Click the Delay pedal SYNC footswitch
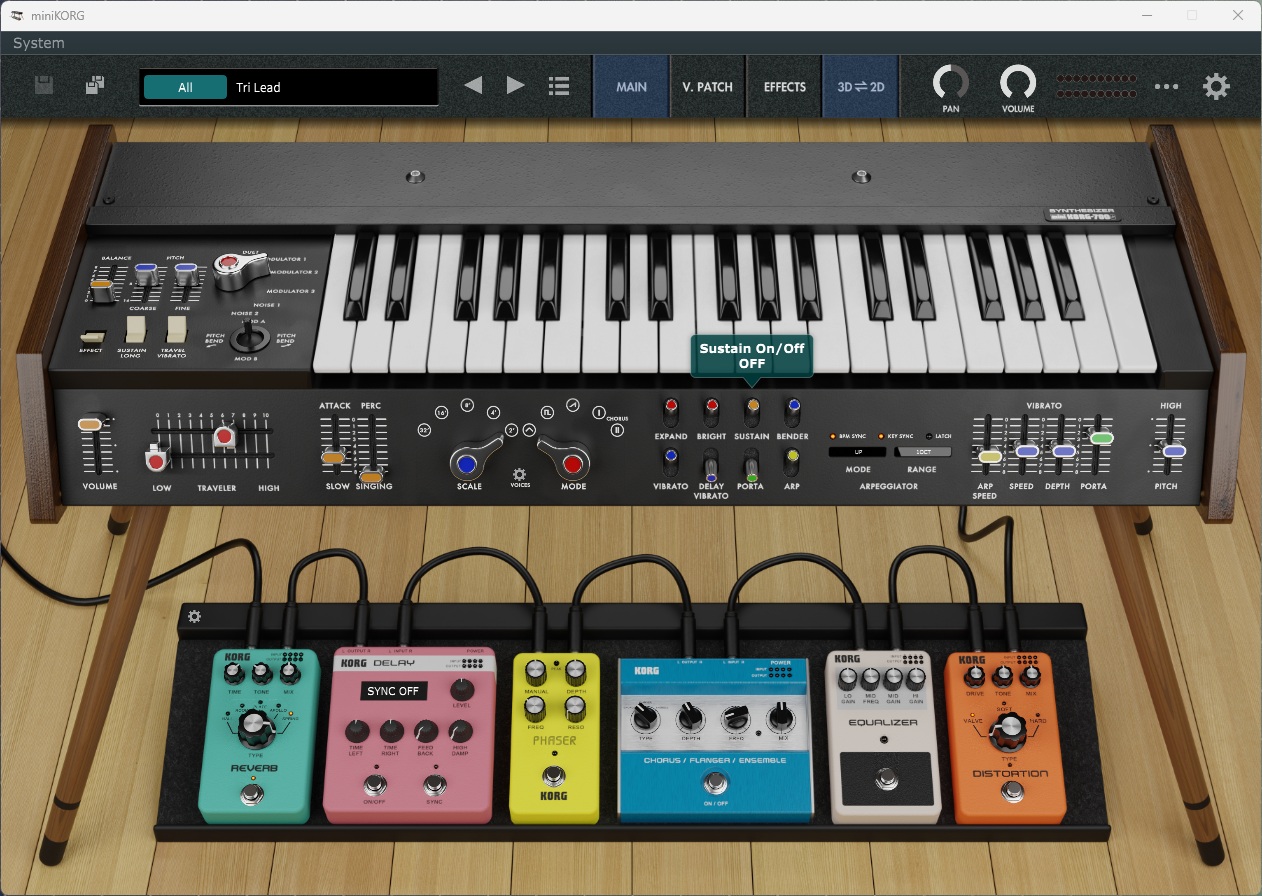Screen dimensions: 1262x896 (434, 784)
